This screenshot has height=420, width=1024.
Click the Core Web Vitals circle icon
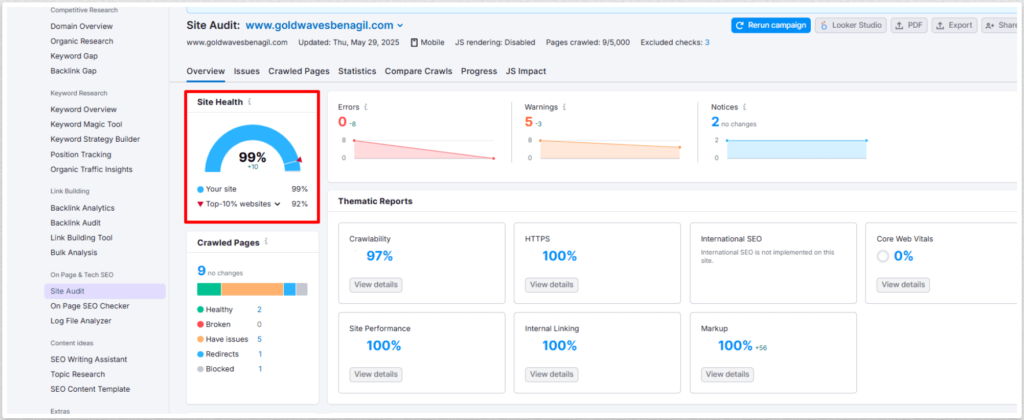[882, 257]
